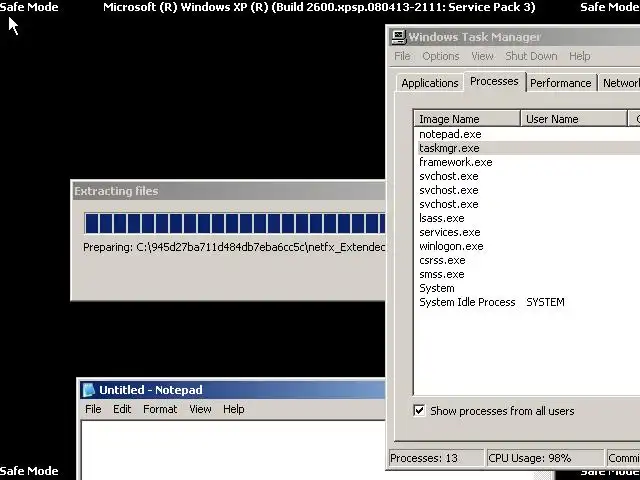Open Task Manager File menu
This screenshot has height=480, width=640.
(402, 56)
